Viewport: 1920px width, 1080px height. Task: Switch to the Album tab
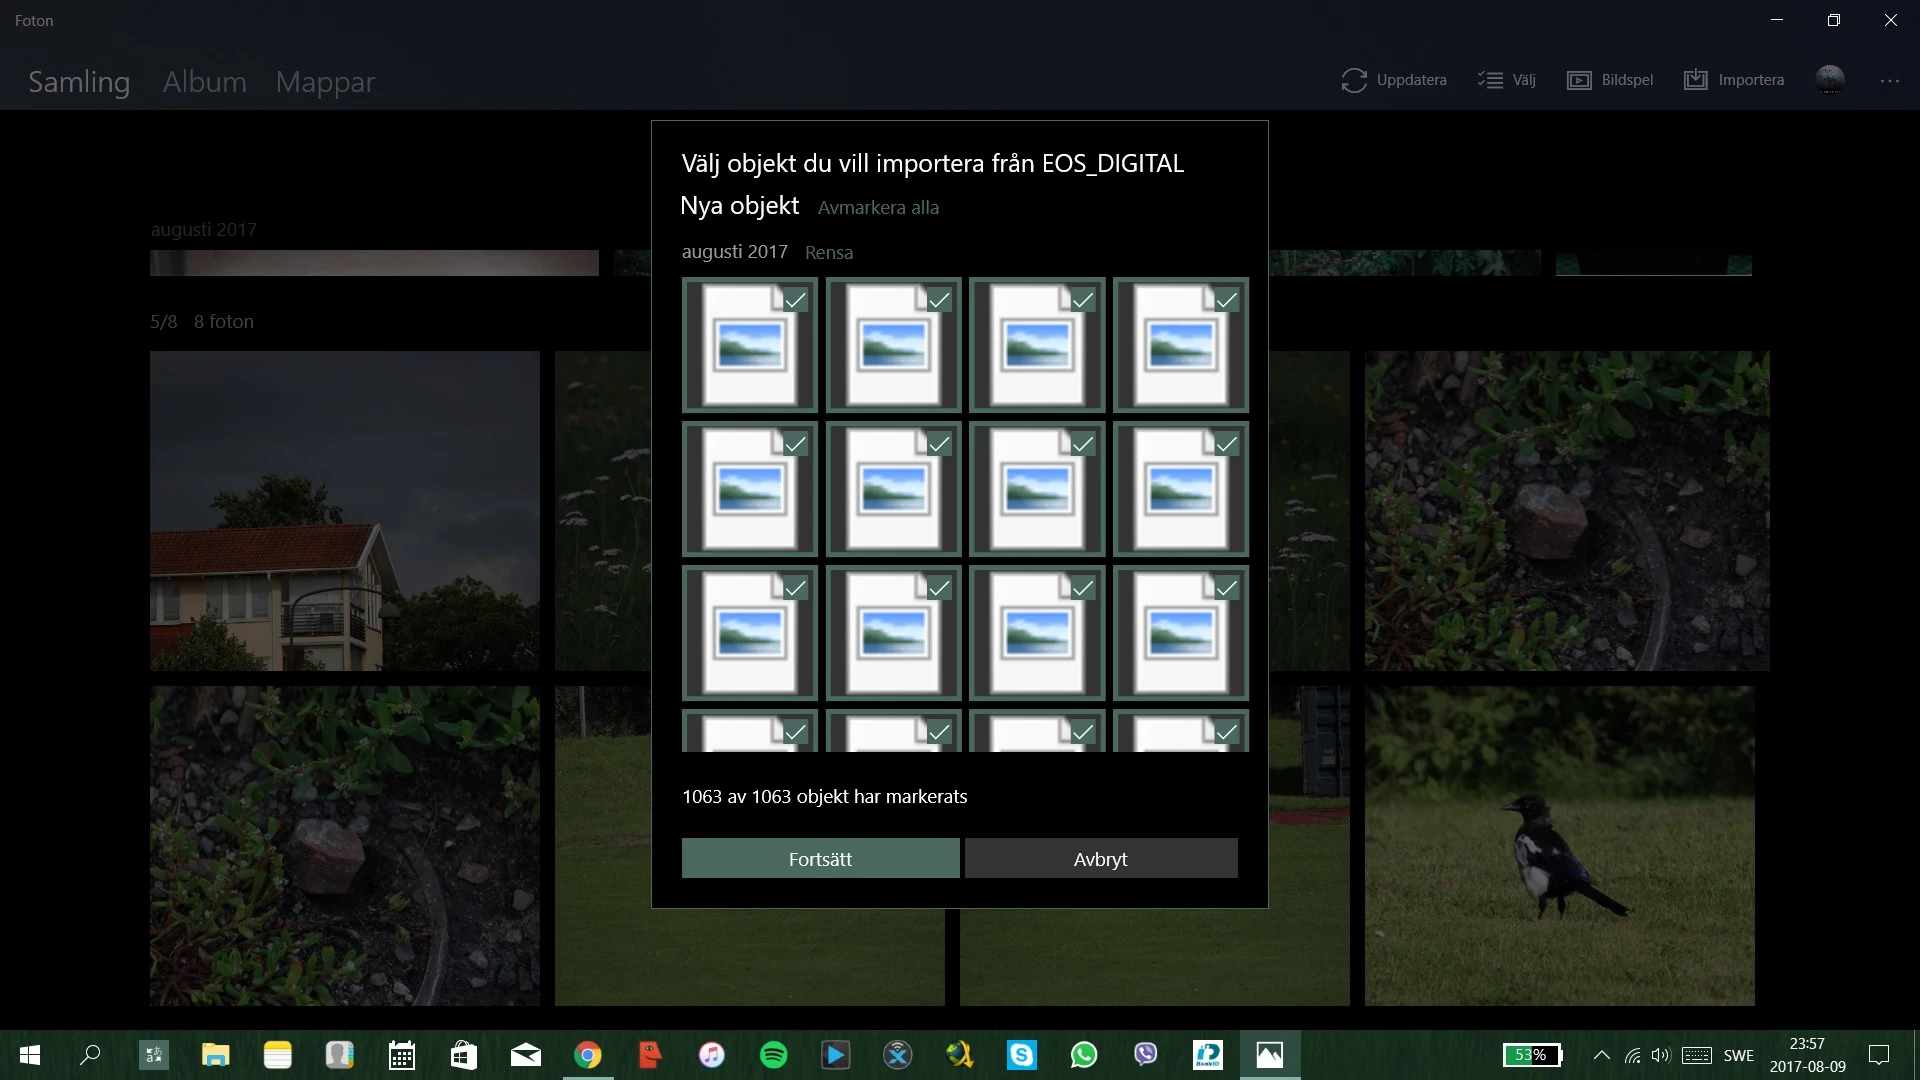(x=204, y=82)
